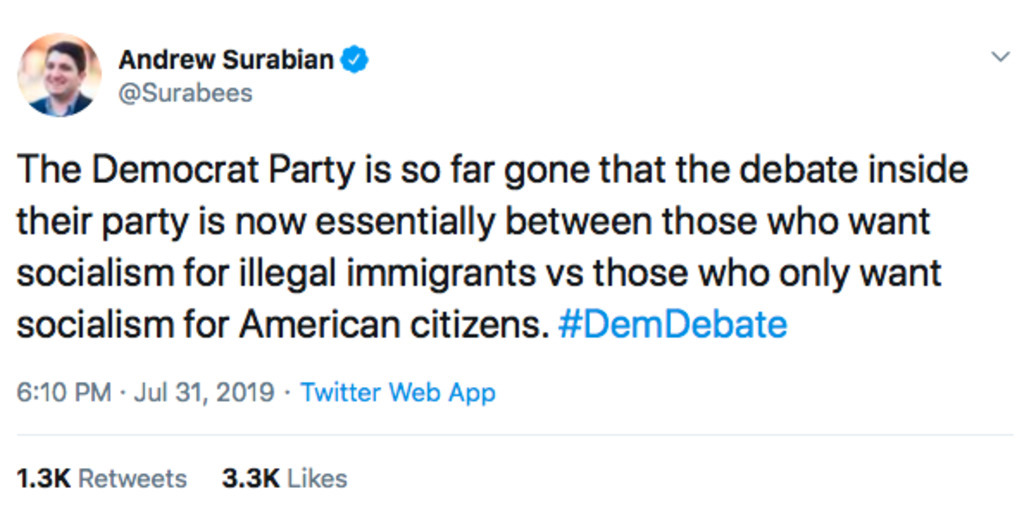This screenshot has height=515, width=1024.
Task: Open the #DemDebate hashtag
Action: [x=672, y=325]
